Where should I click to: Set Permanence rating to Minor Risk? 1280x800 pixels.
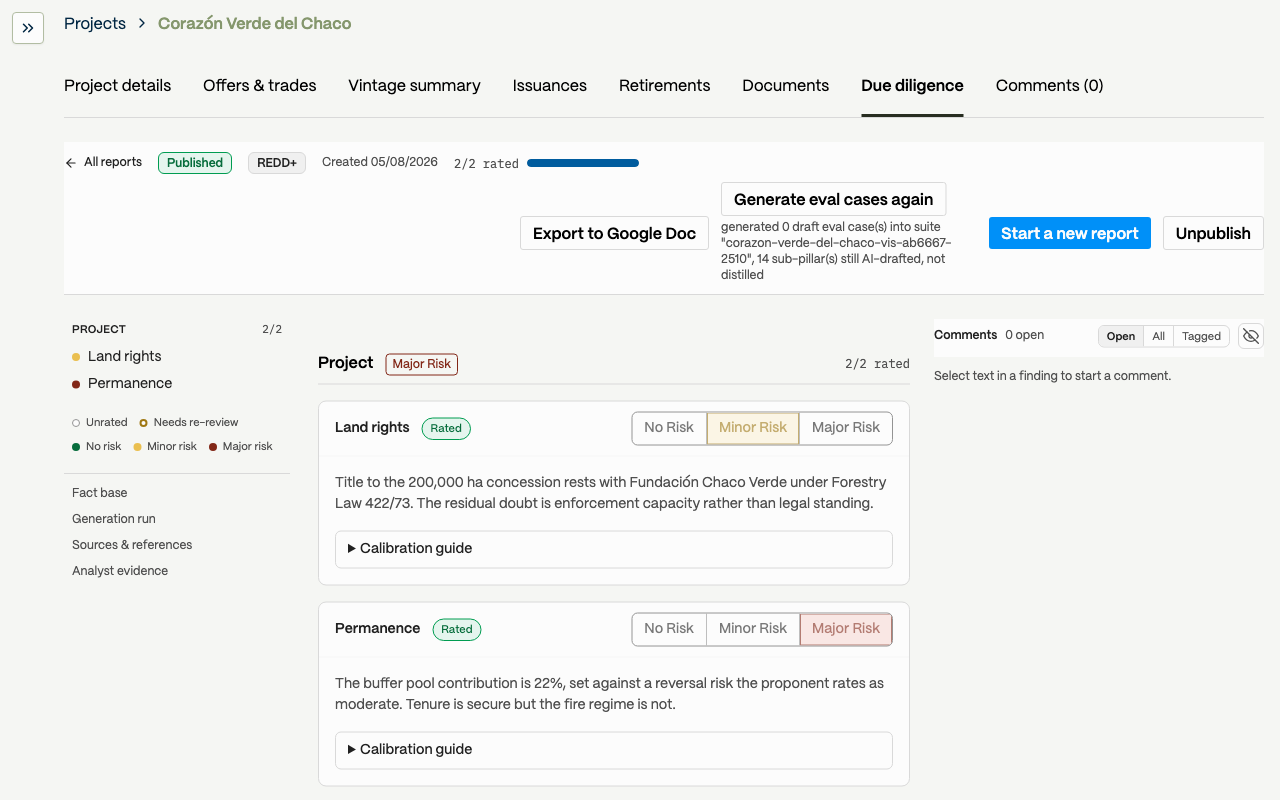coord(753,629)
